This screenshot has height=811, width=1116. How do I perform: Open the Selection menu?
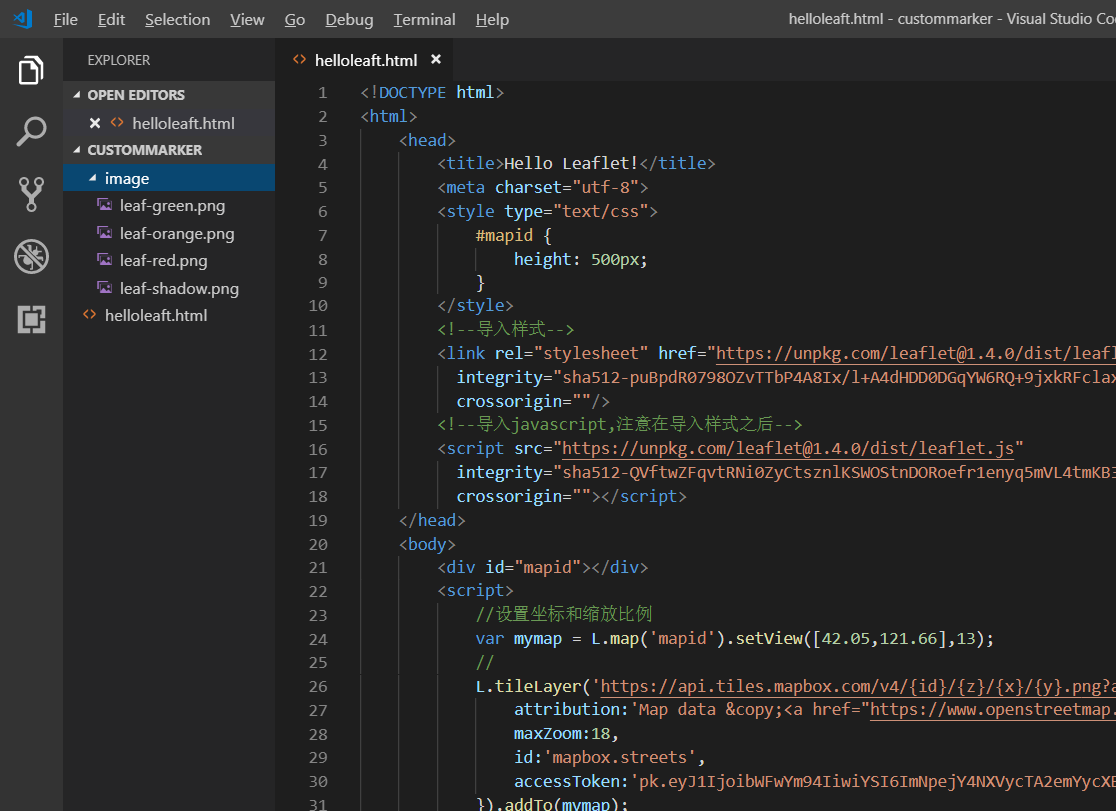(177, 19)
